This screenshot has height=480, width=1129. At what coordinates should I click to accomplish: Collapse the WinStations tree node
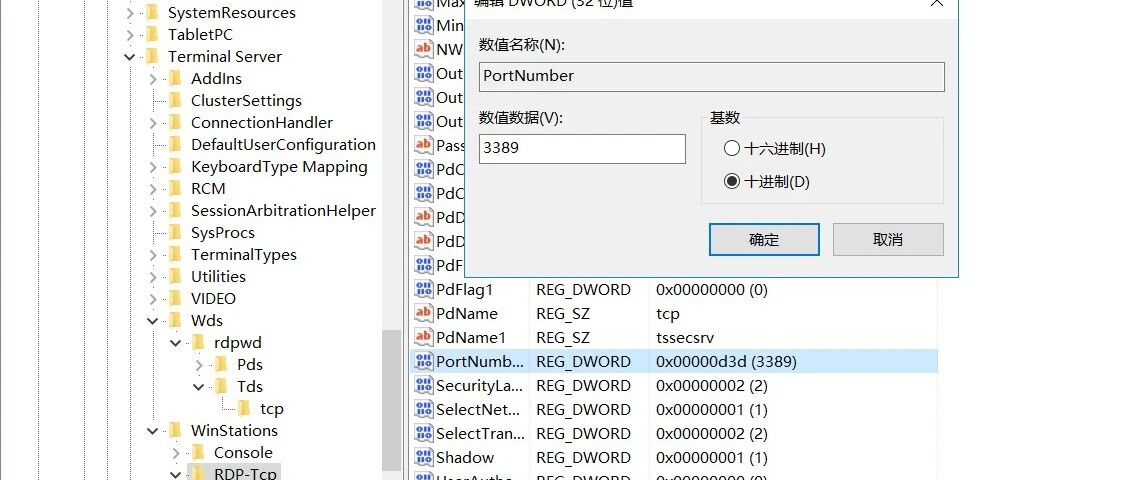pos(153,431)
